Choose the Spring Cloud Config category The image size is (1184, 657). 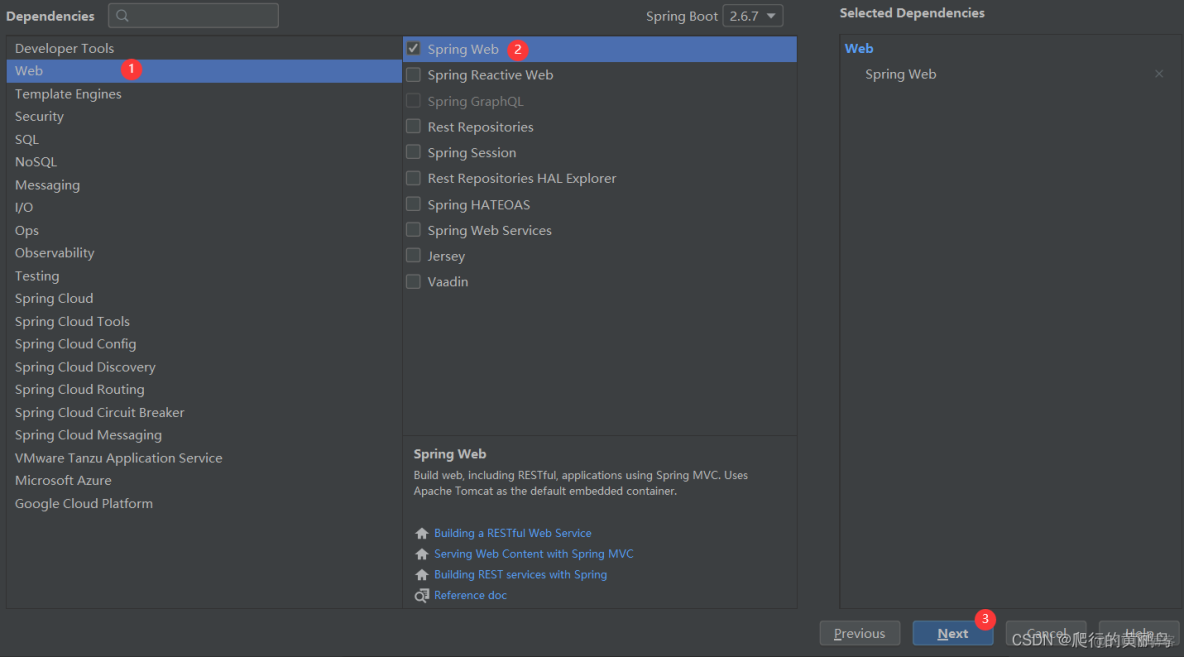tap(75, 344)
